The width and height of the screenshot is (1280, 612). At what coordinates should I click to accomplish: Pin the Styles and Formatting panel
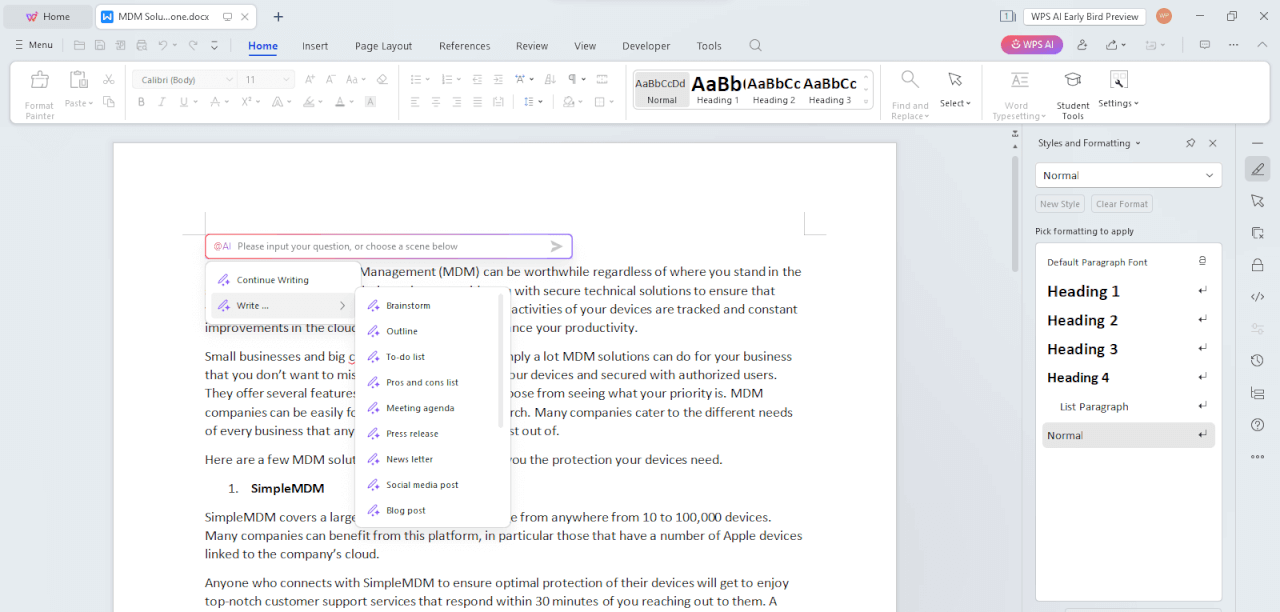tap(1190, 143)
